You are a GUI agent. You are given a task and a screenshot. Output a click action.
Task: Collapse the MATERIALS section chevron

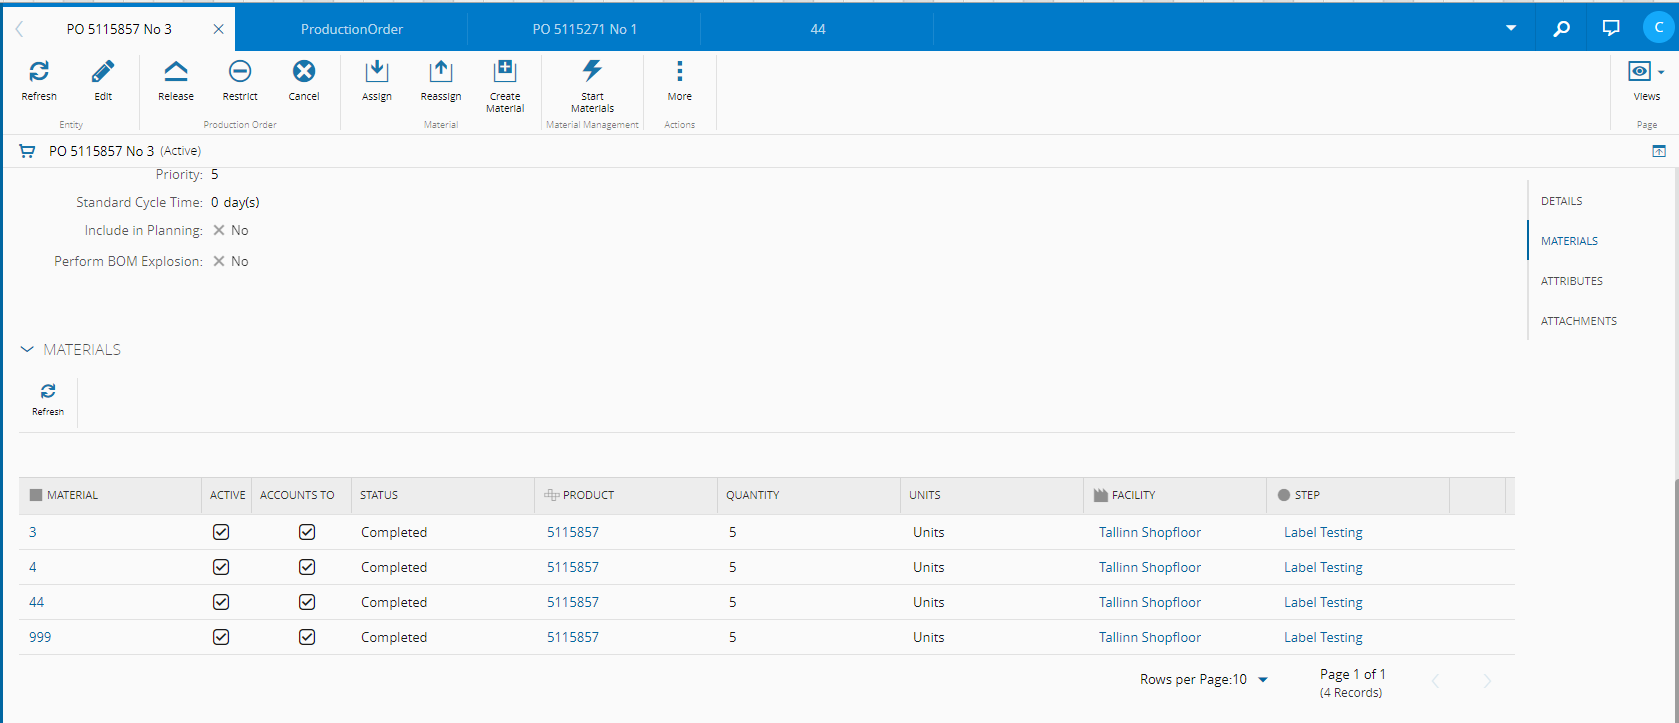pyautogui.click(x=27, y=349)
